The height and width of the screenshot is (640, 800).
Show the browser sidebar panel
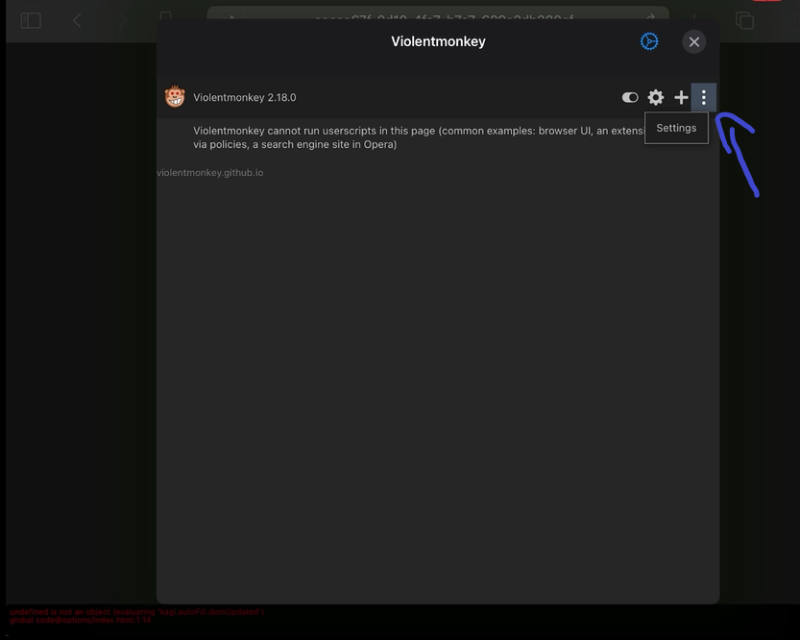tap(30, 20)
